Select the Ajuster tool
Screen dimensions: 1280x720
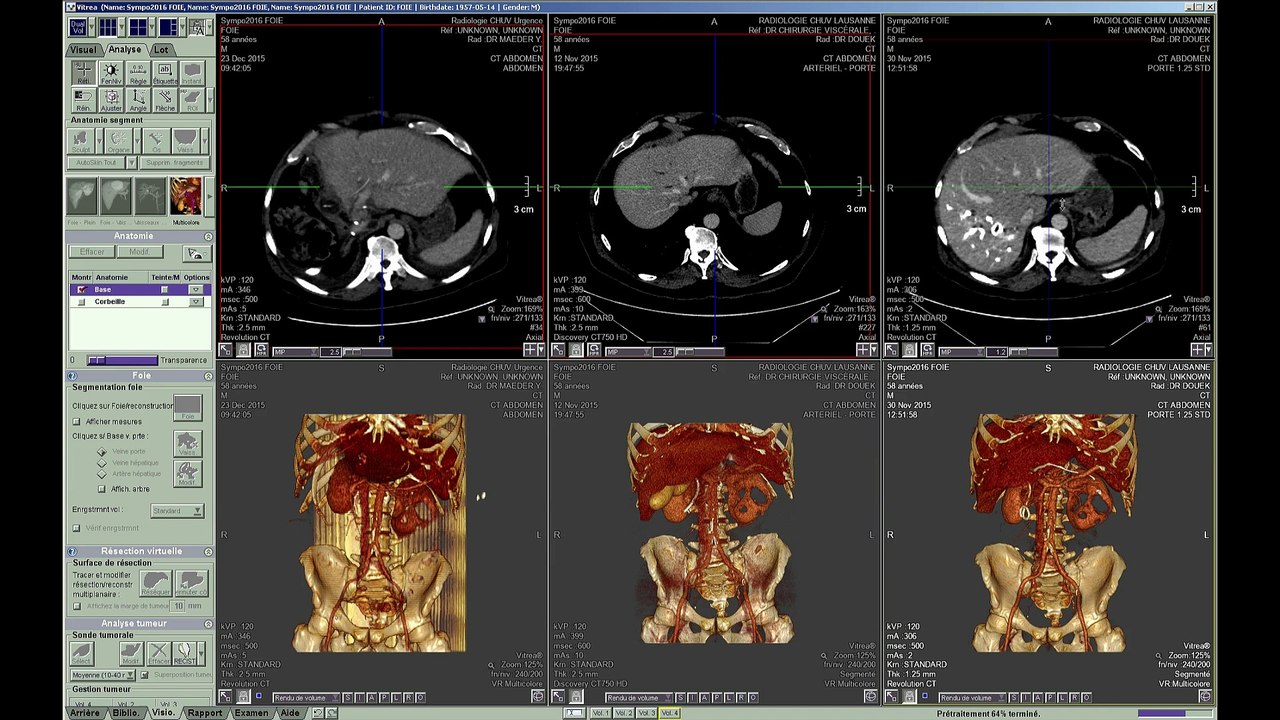tap(111, 100)
